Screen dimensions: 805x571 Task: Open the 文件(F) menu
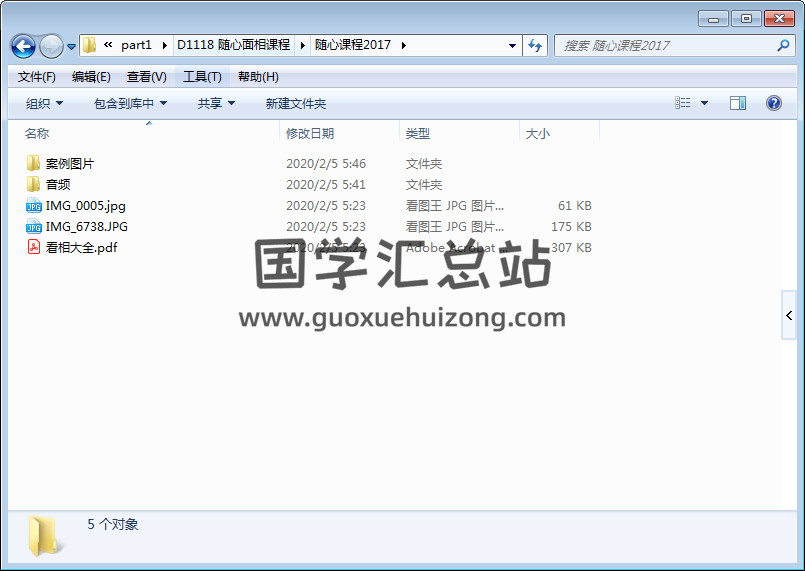[x=37, y=77]
